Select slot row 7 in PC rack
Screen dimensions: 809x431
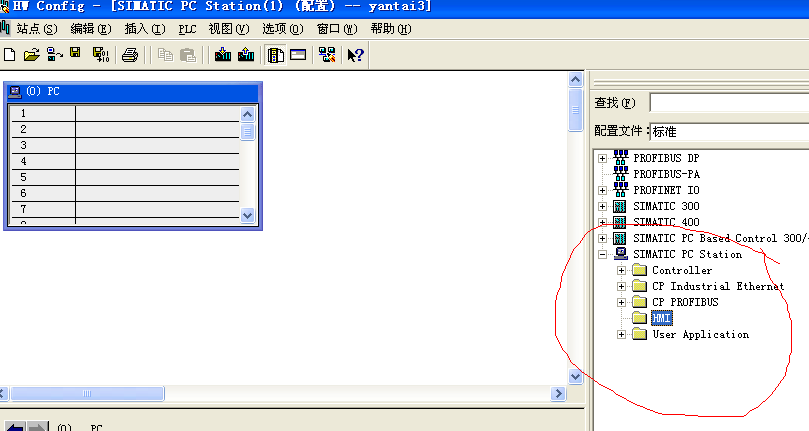125,210
